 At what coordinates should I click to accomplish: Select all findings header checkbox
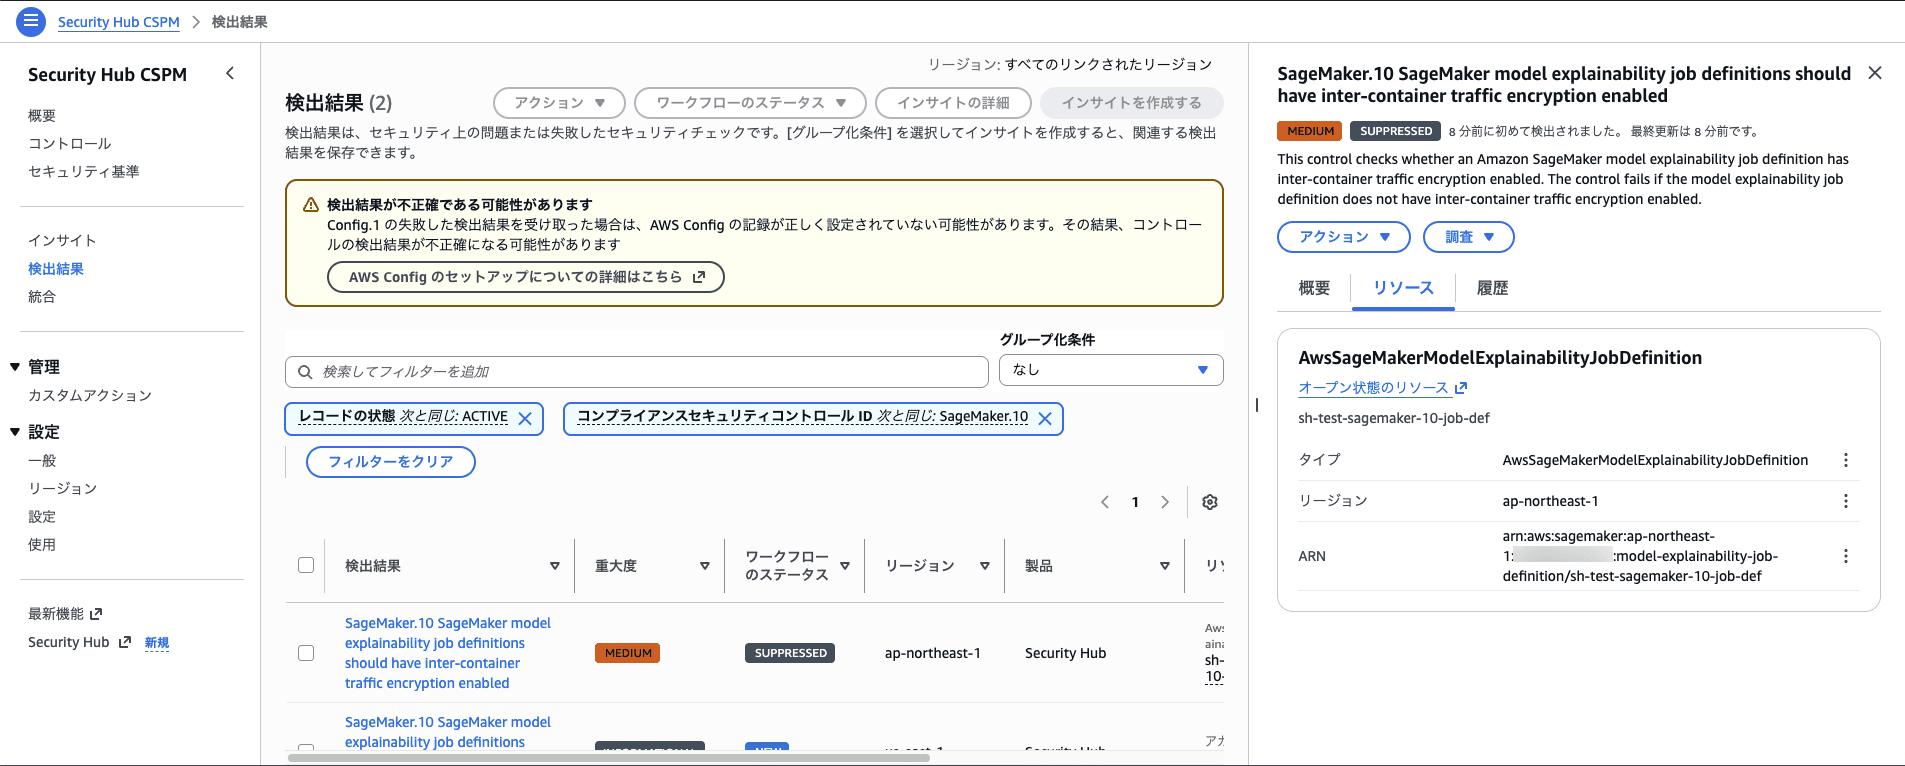coord(306,565)
